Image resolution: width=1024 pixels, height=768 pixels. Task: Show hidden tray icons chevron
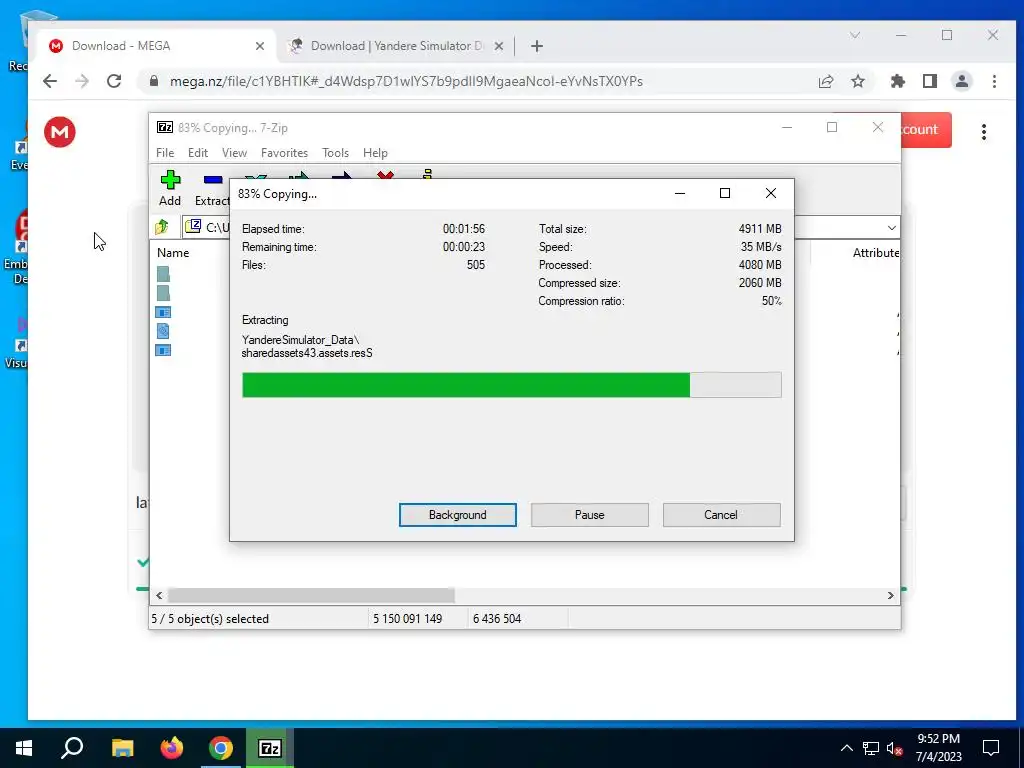(846, 748)
